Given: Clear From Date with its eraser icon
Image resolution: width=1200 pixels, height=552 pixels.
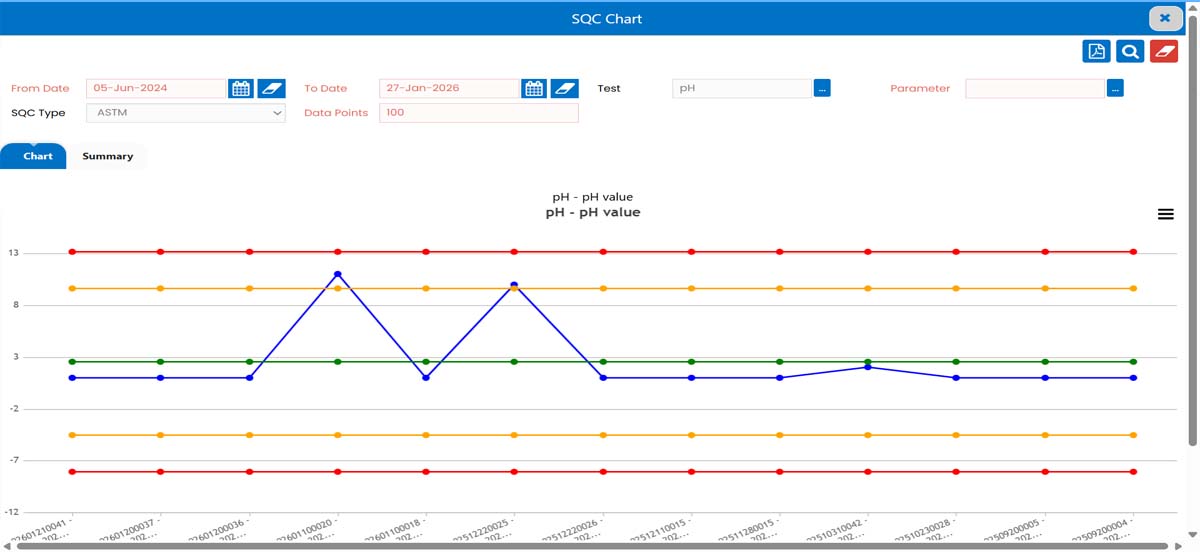Looking at the screenshot, I should [x=271, y=88].
